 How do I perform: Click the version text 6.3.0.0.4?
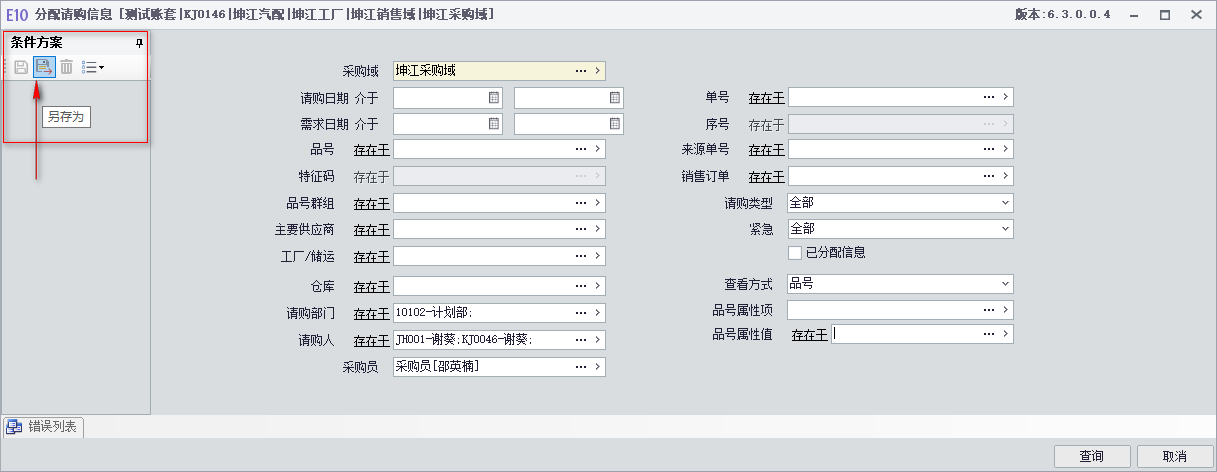click(1078, 15)
